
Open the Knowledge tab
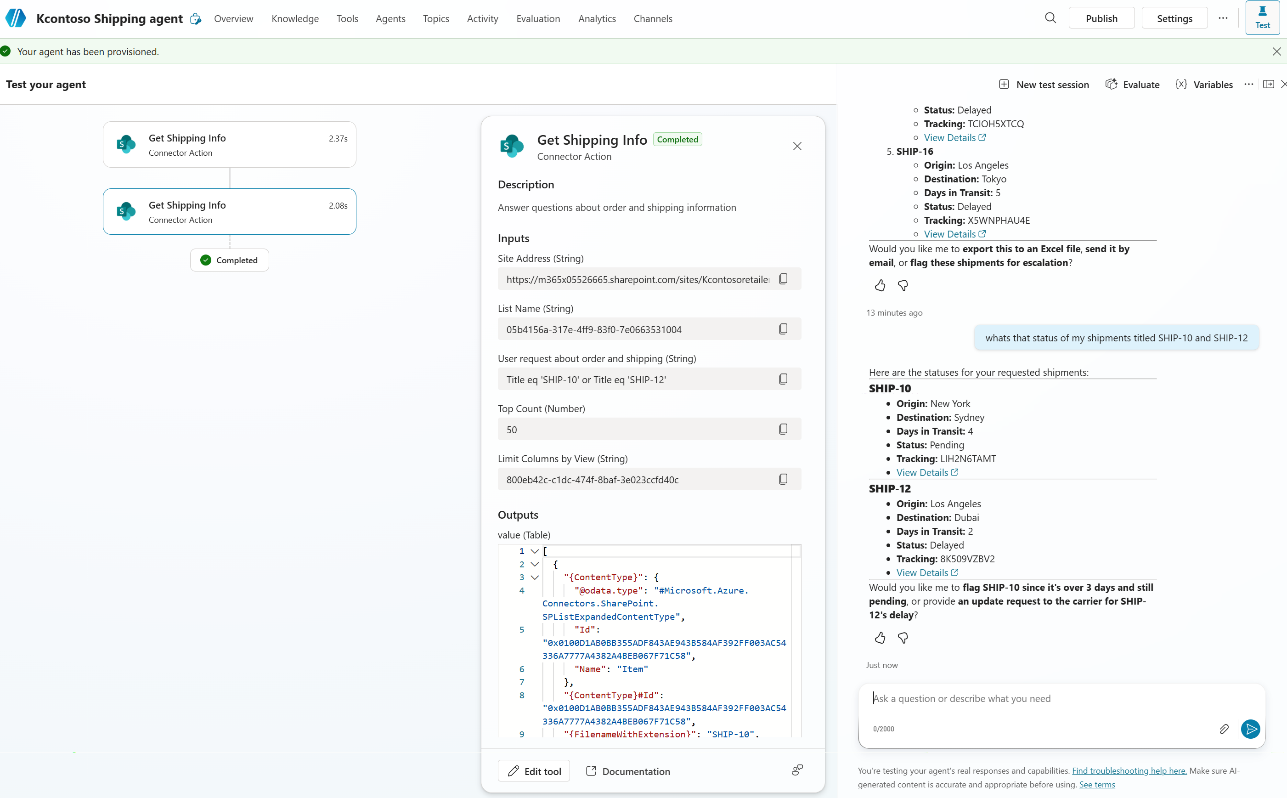[295, 19]
